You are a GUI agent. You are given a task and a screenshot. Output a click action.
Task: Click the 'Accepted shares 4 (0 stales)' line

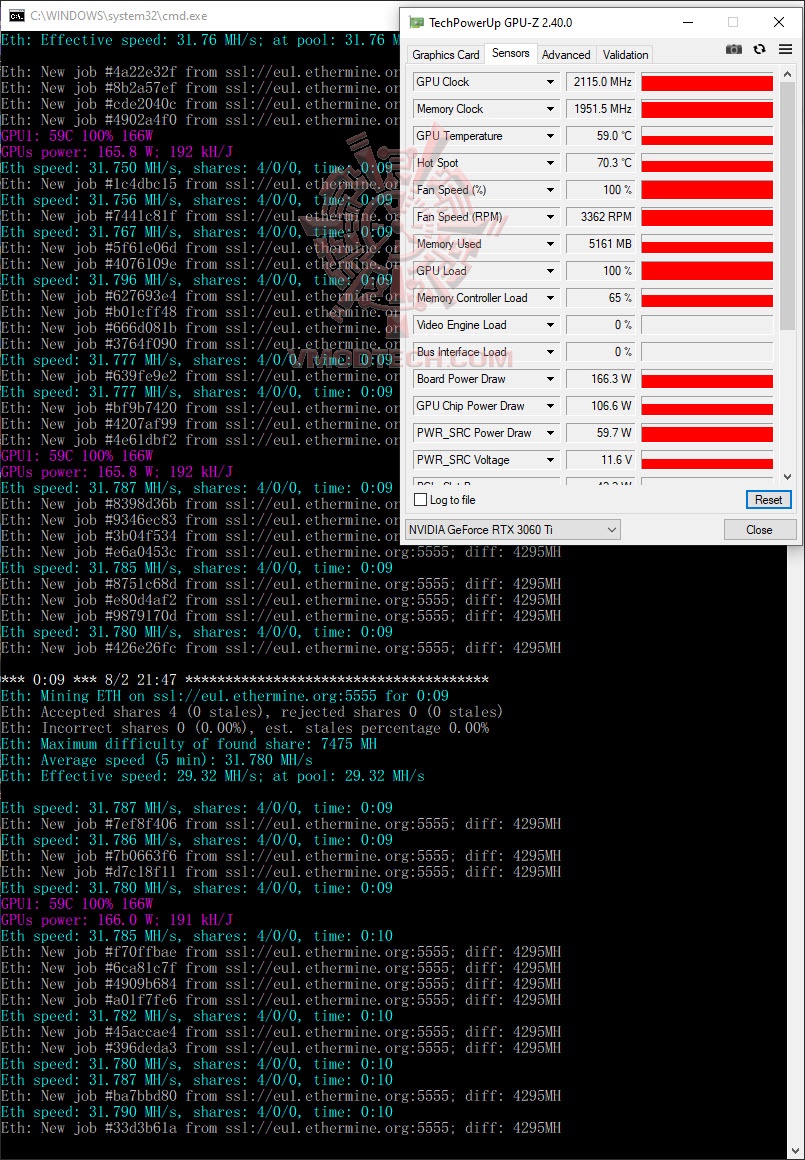(x=252, y=712)
